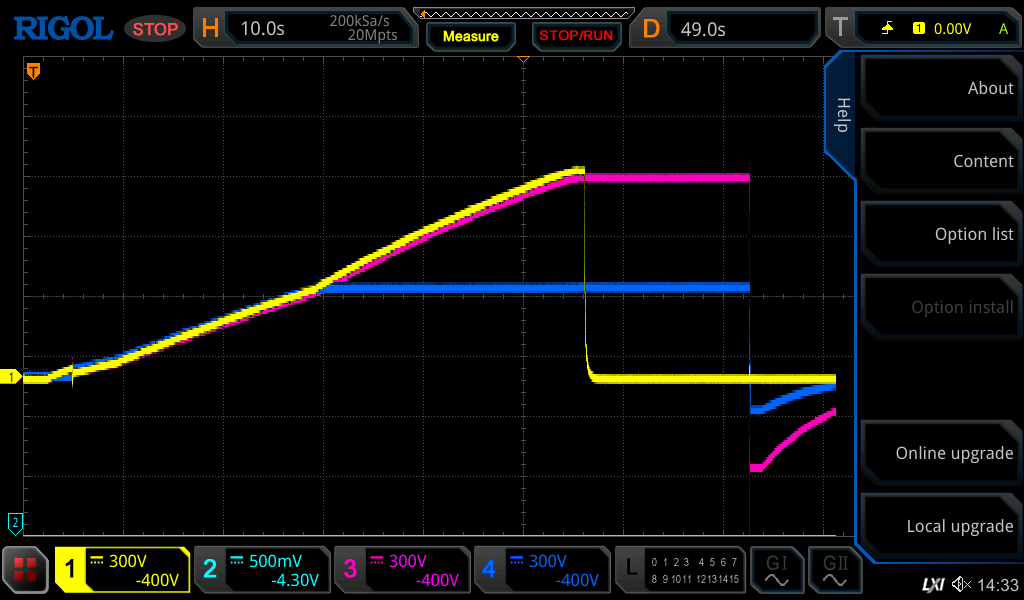Click the GI signal generator icon

point(776,570)
